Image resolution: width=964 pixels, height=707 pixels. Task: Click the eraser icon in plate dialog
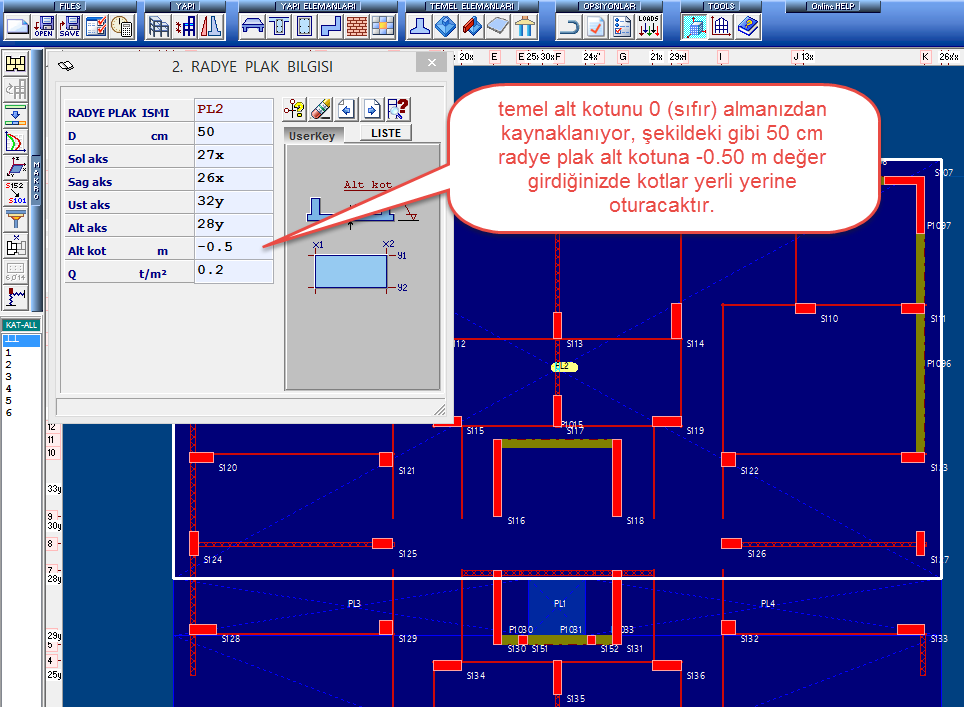pyautogui.click(x=321, y=108)
